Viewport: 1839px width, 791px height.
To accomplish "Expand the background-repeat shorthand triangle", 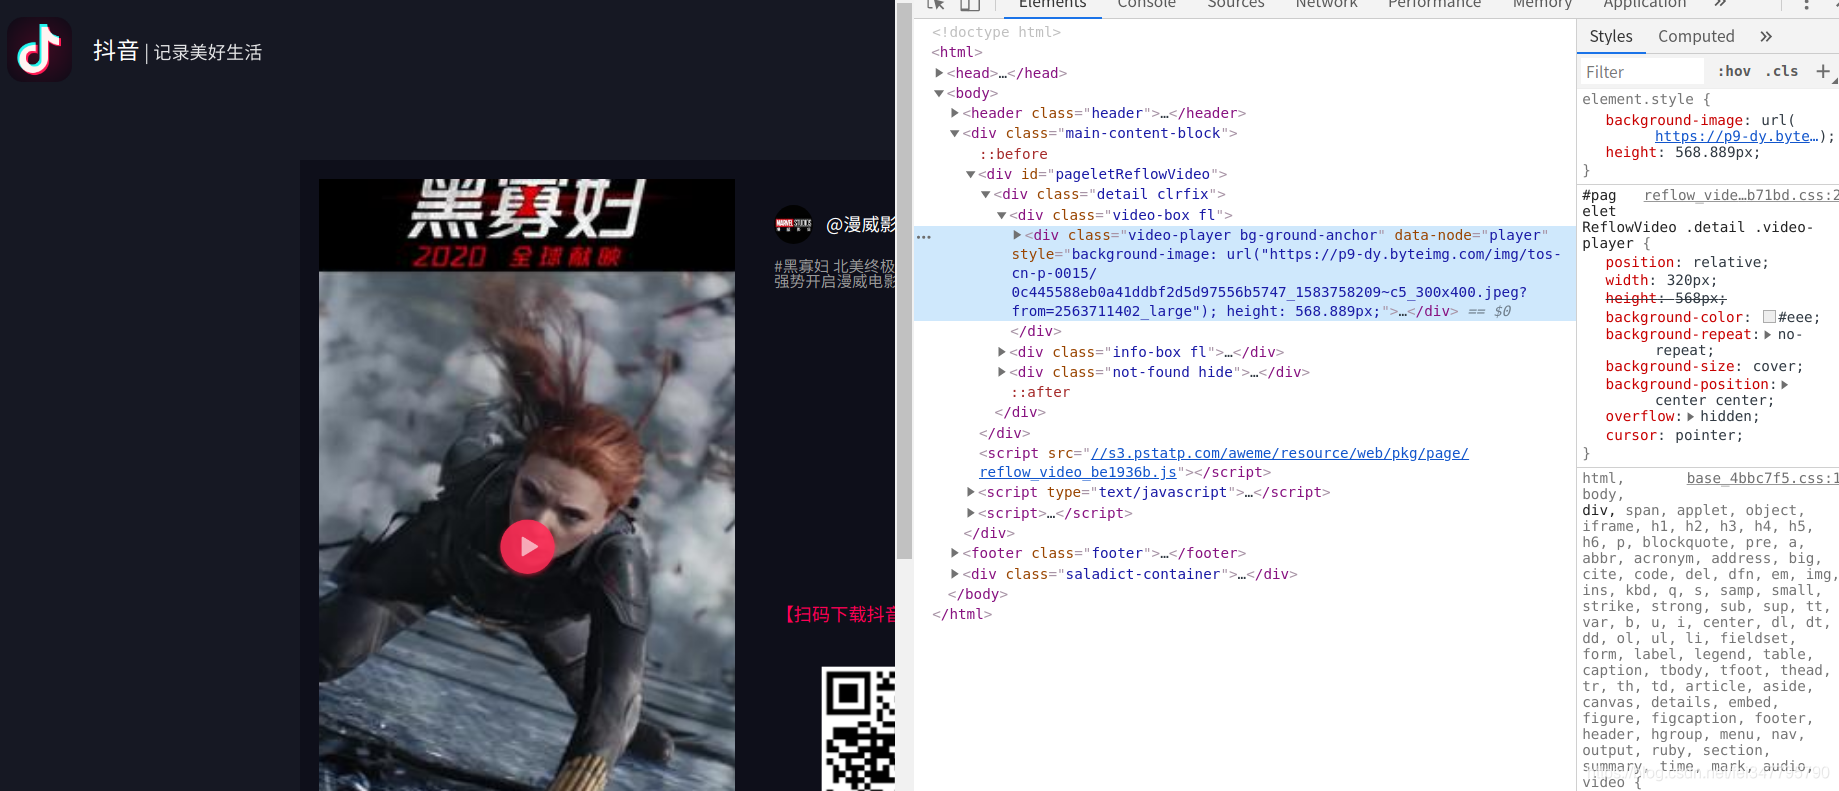I will (x=1767, y=334).
